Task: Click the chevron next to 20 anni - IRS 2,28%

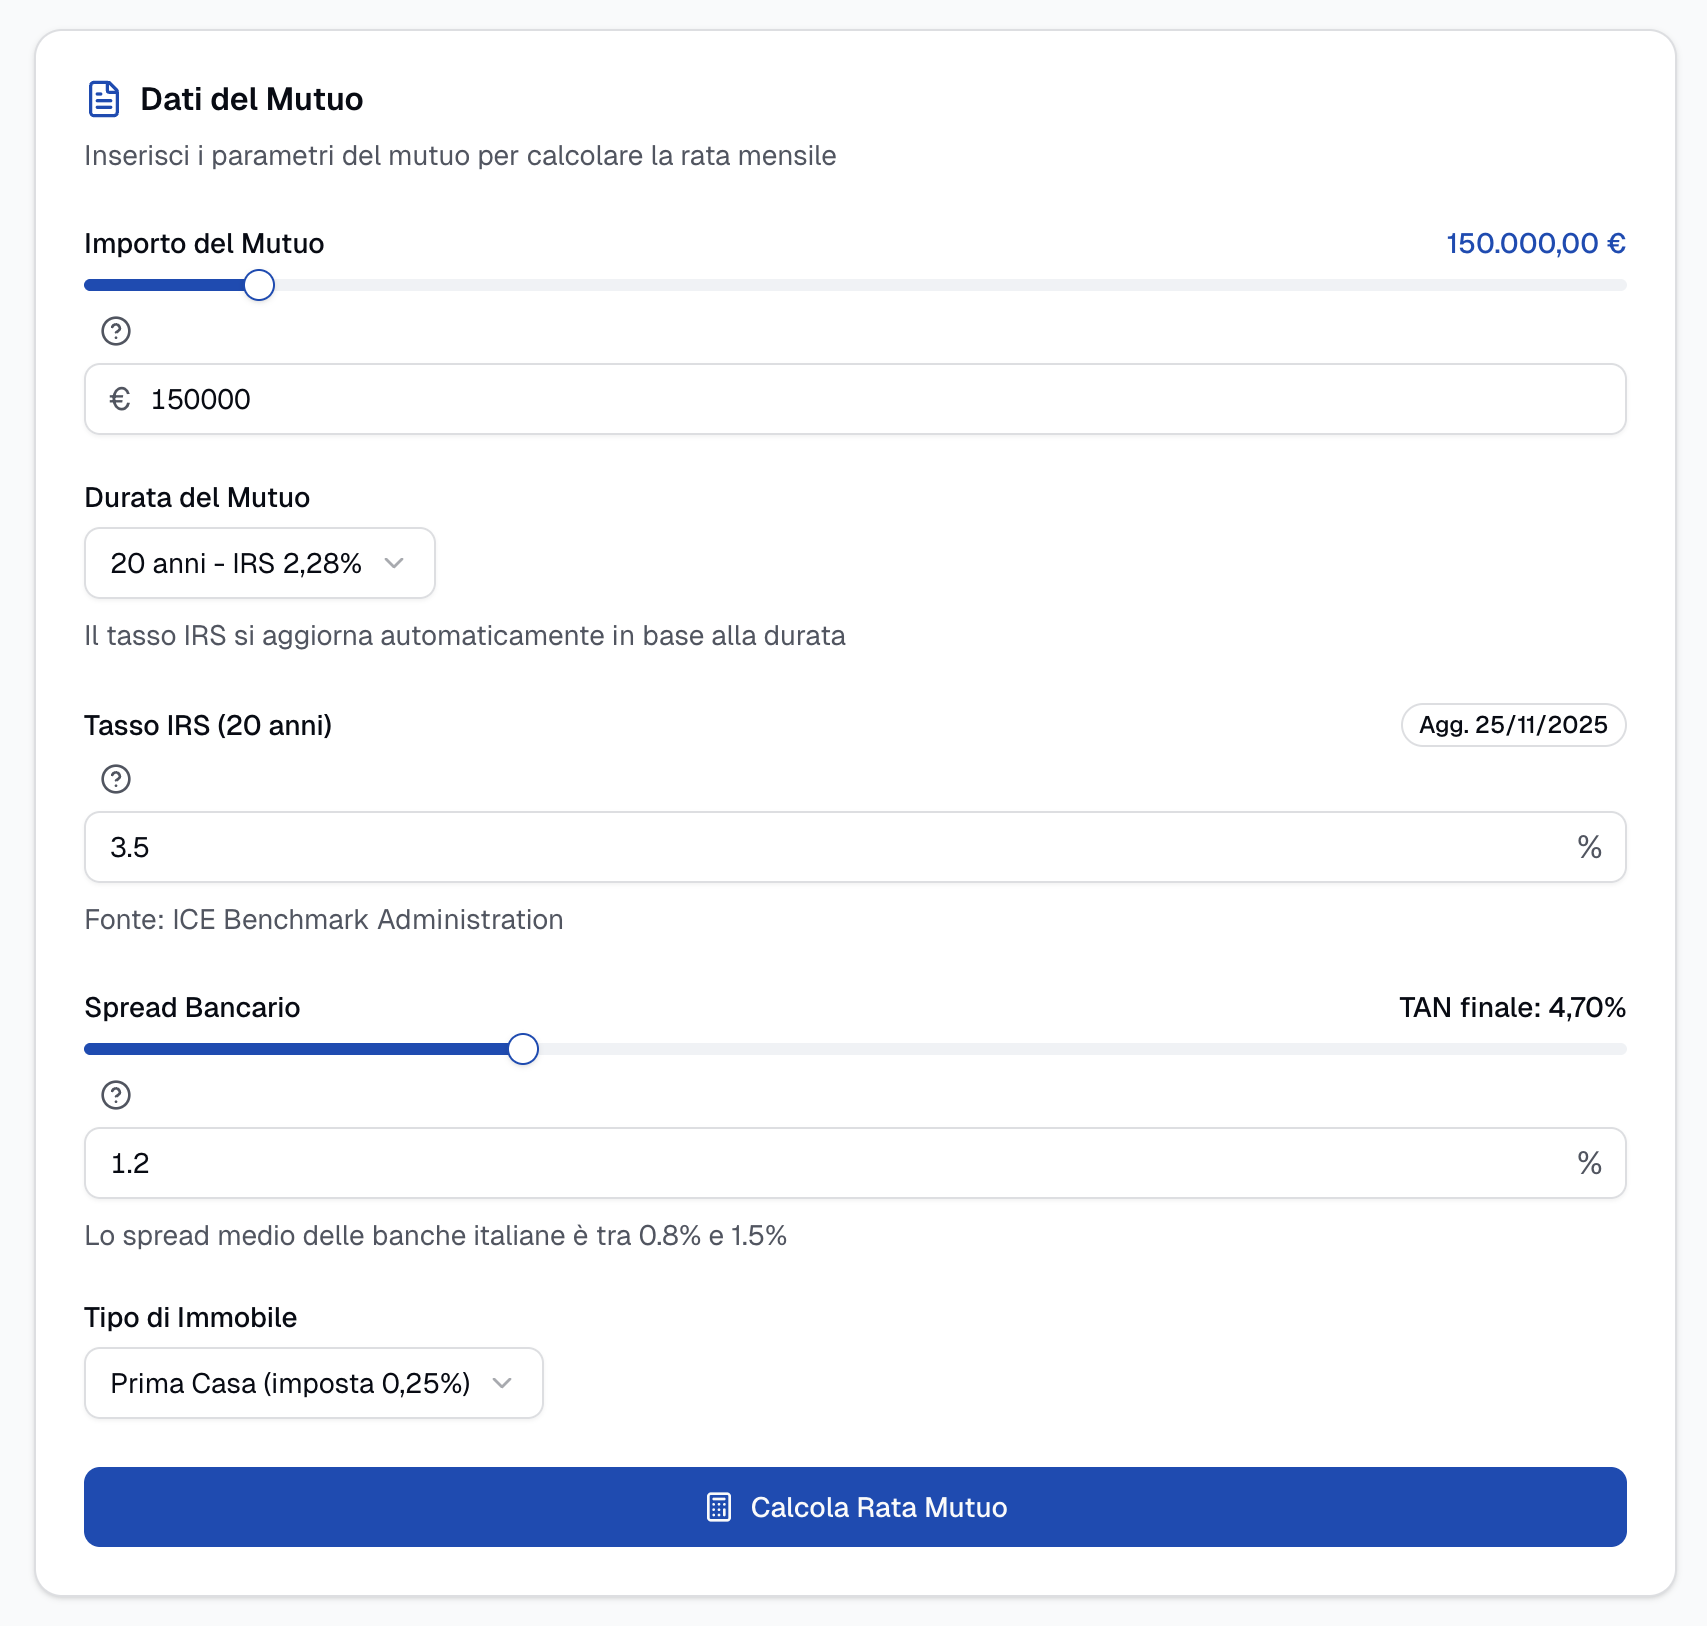Action: point(394,563)
